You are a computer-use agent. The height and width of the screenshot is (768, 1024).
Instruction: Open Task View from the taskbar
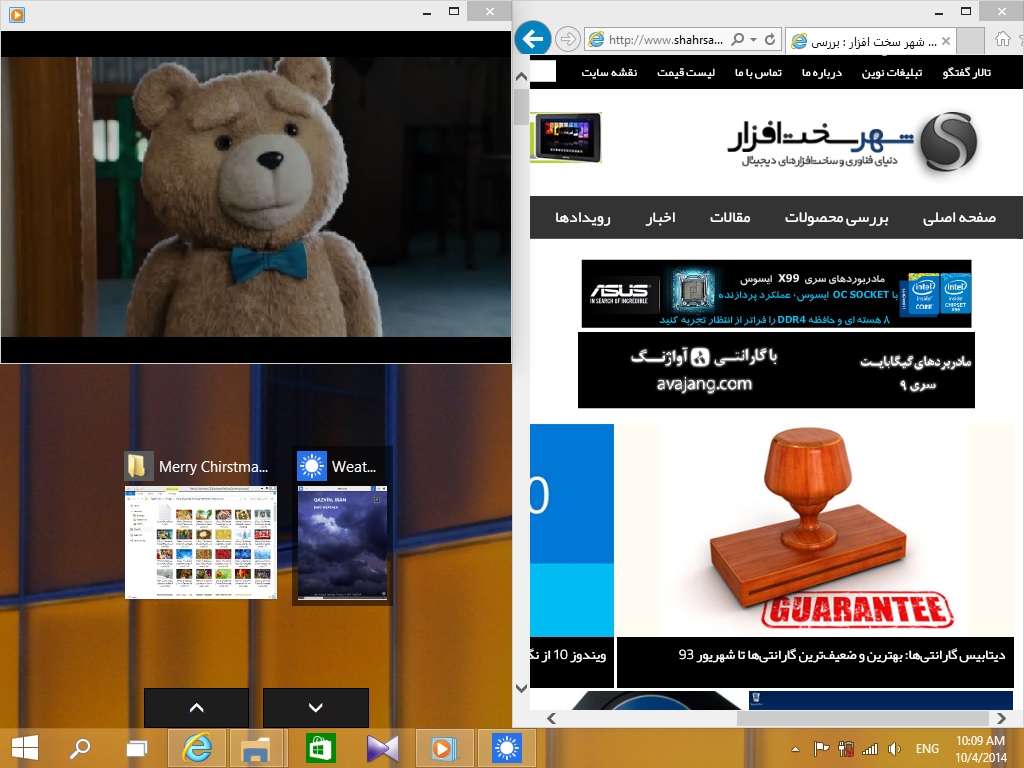[x=136, y=748]
